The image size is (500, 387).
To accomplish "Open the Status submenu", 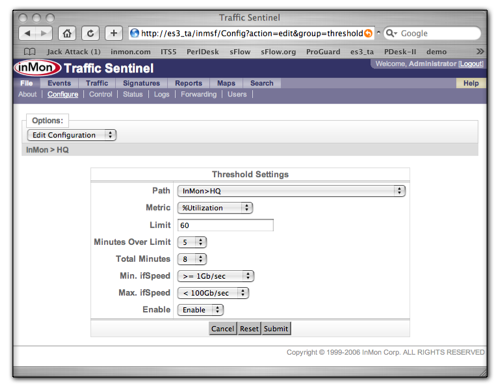I will point(133,94).
